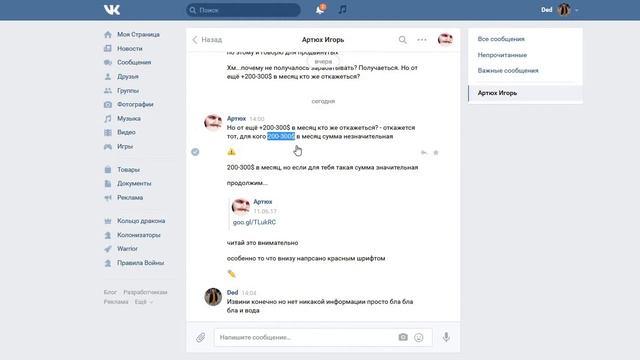
Task: Open Артюх Игорь avatar in chat header
Action: click(x=445, y=40)
